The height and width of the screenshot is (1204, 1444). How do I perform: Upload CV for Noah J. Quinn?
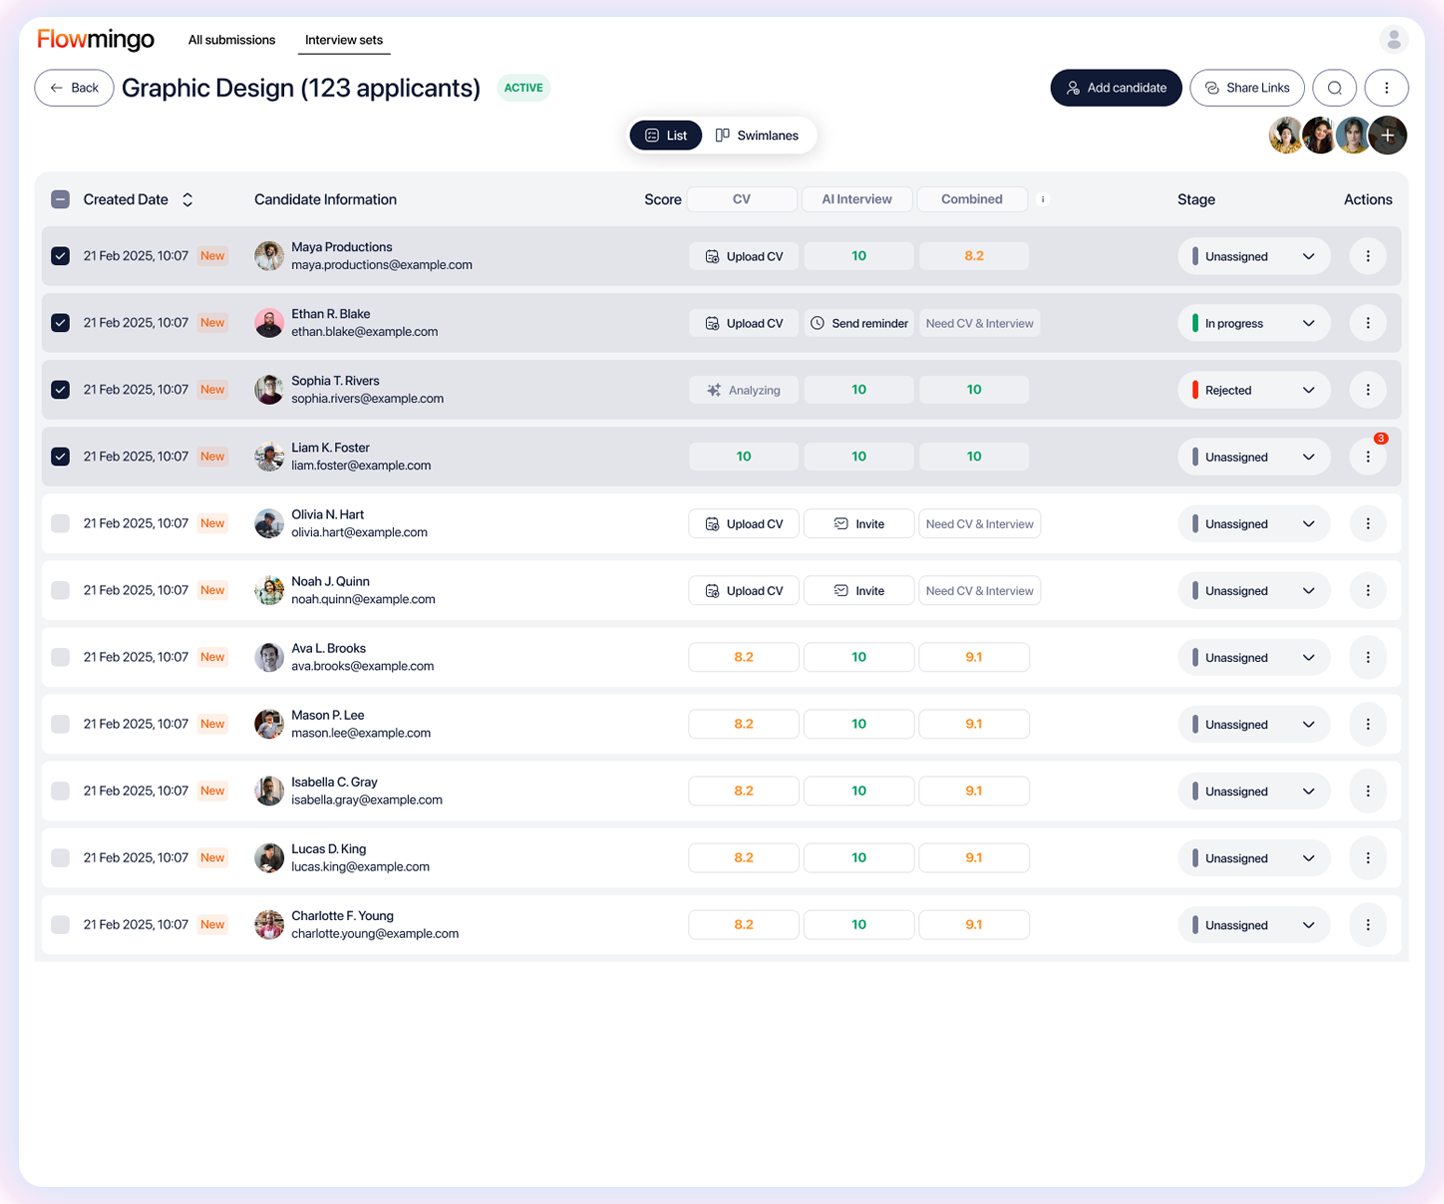(x=744, y=591)
